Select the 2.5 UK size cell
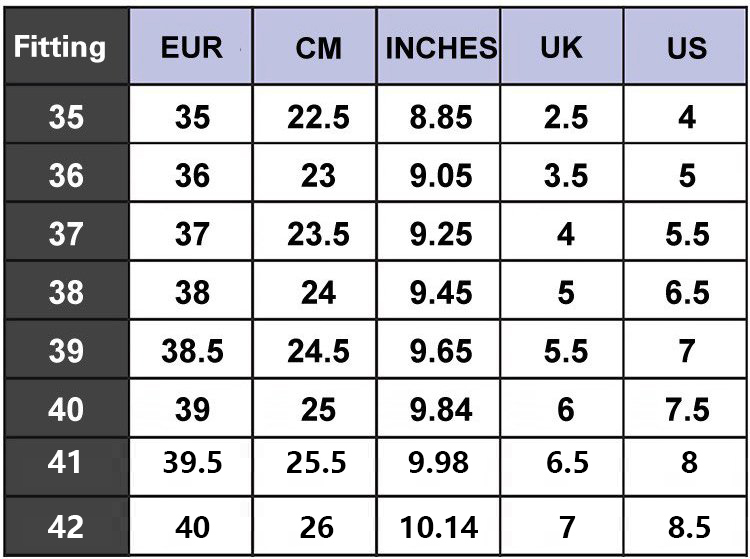 (565, 118)
